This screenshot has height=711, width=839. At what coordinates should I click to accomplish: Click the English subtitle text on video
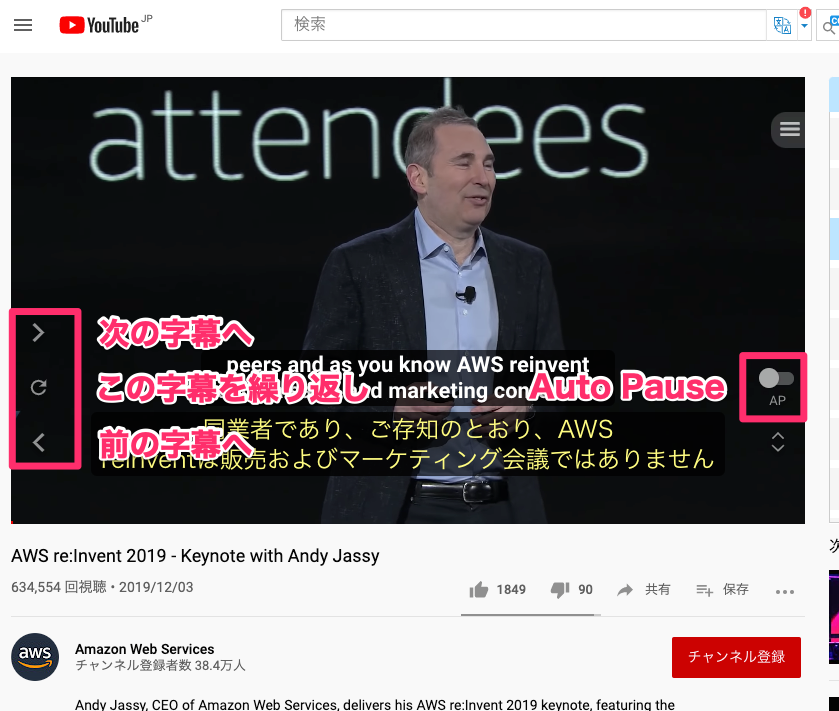[x=407, y=378]
